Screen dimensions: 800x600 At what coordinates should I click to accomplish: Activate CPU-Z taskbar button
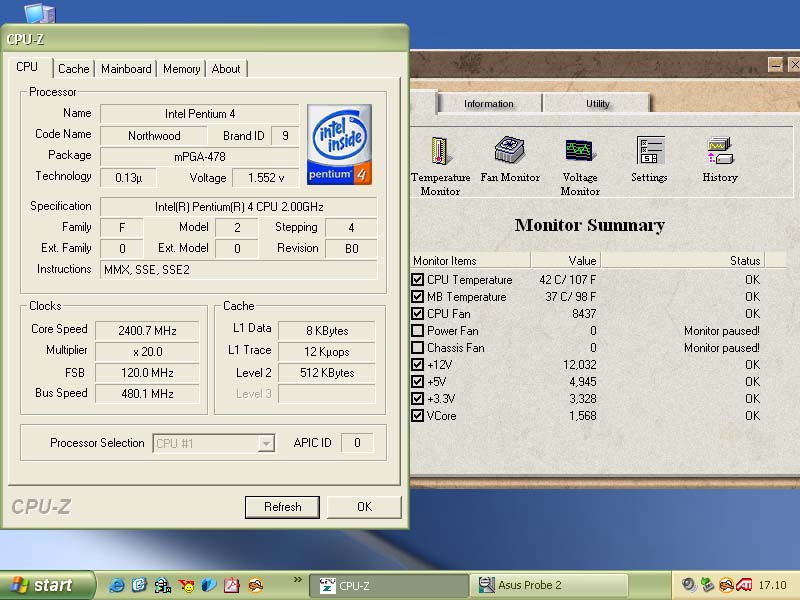point(389,585)
